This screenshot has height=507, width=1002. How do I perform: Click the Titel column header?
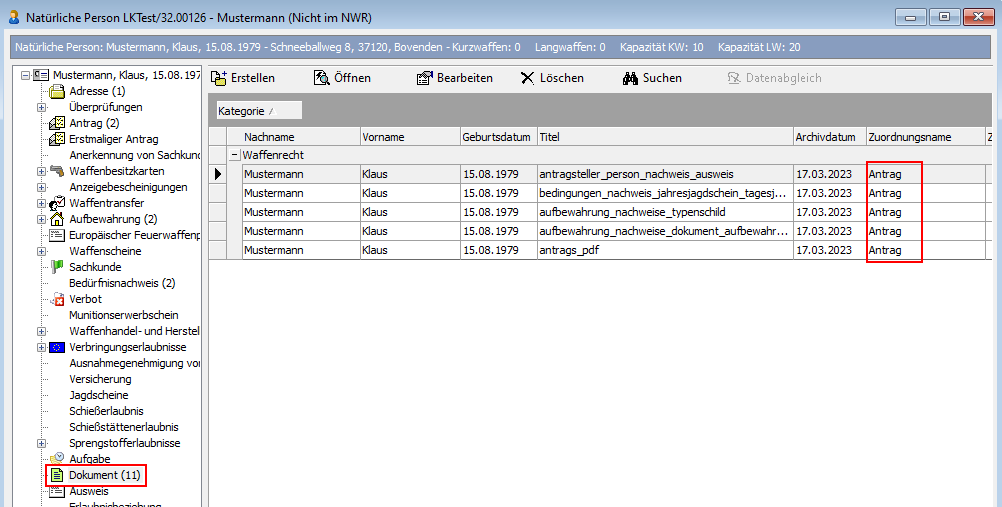pyautogui.click(x=664, y=137)
